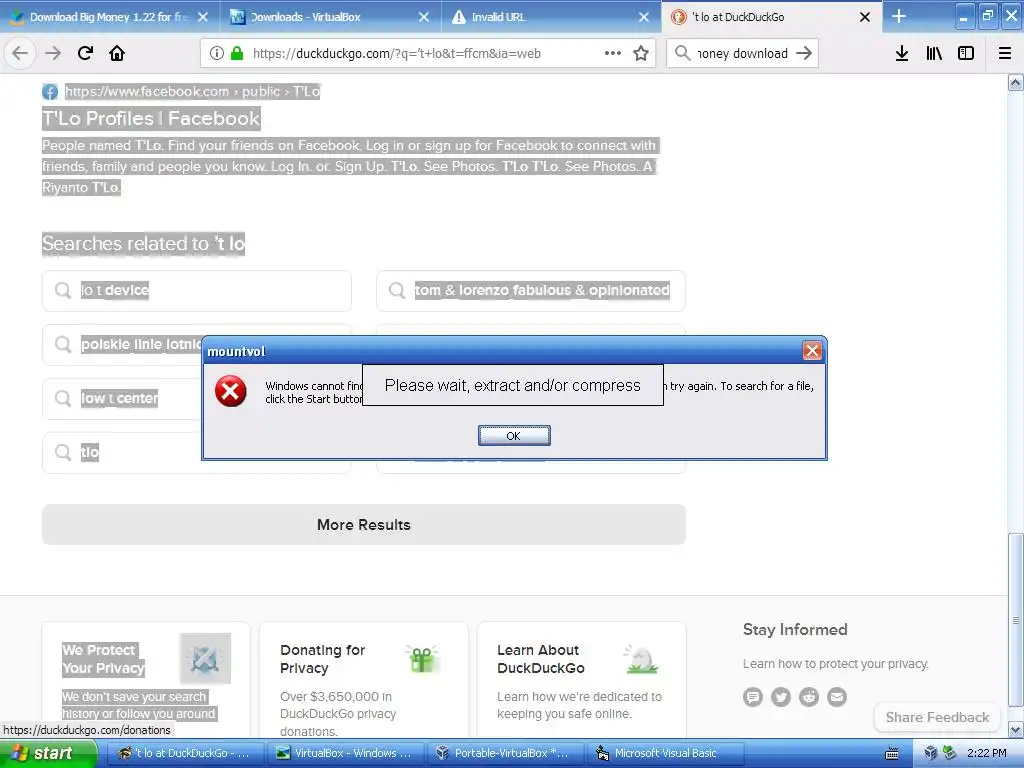
Task: Click the page scrollbar down arrow
Action: [1016, 729]
